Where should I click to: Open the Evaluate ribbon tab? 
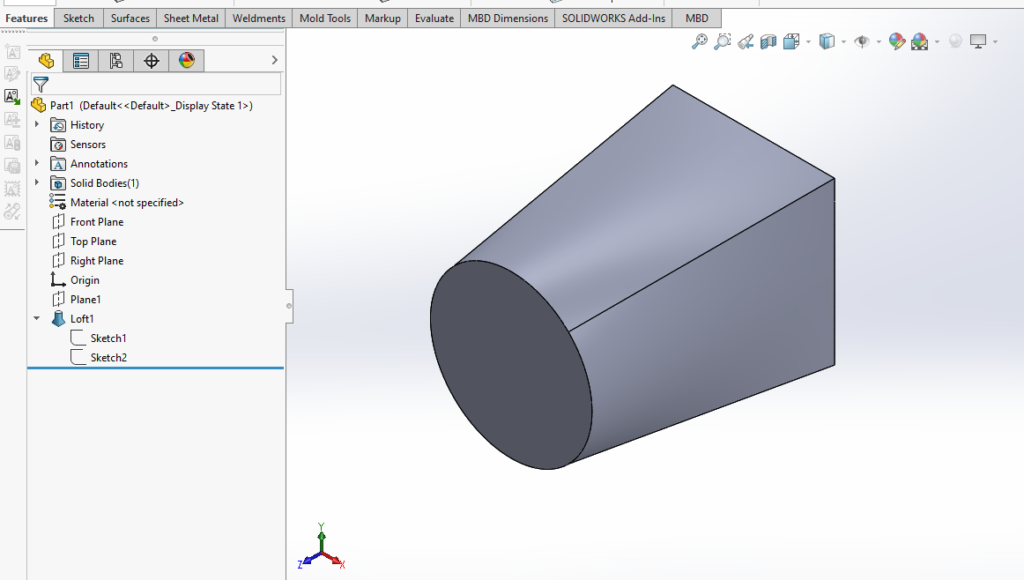point(433,17)
